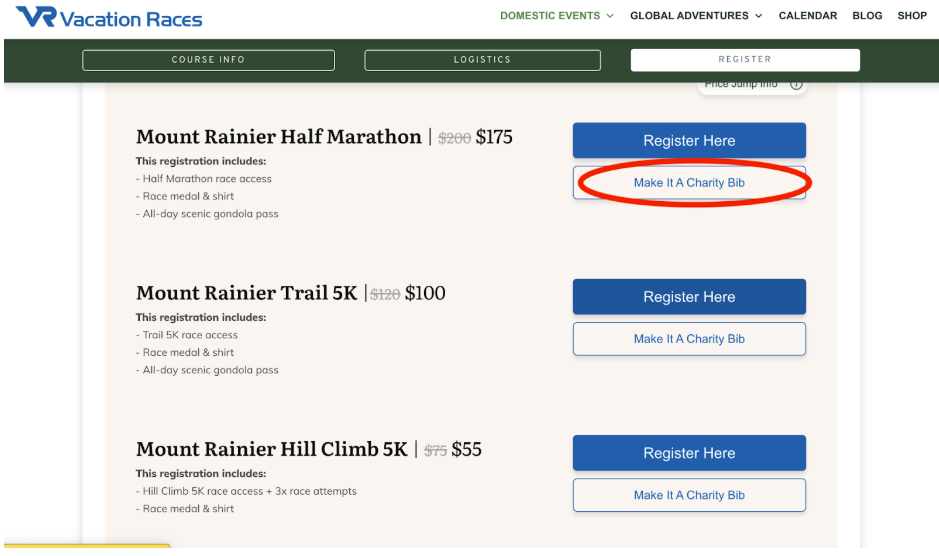Click the struck-through $75 price
Viewport: 939px width, 556px height.
pyautogui.click(x=435, y=451)
